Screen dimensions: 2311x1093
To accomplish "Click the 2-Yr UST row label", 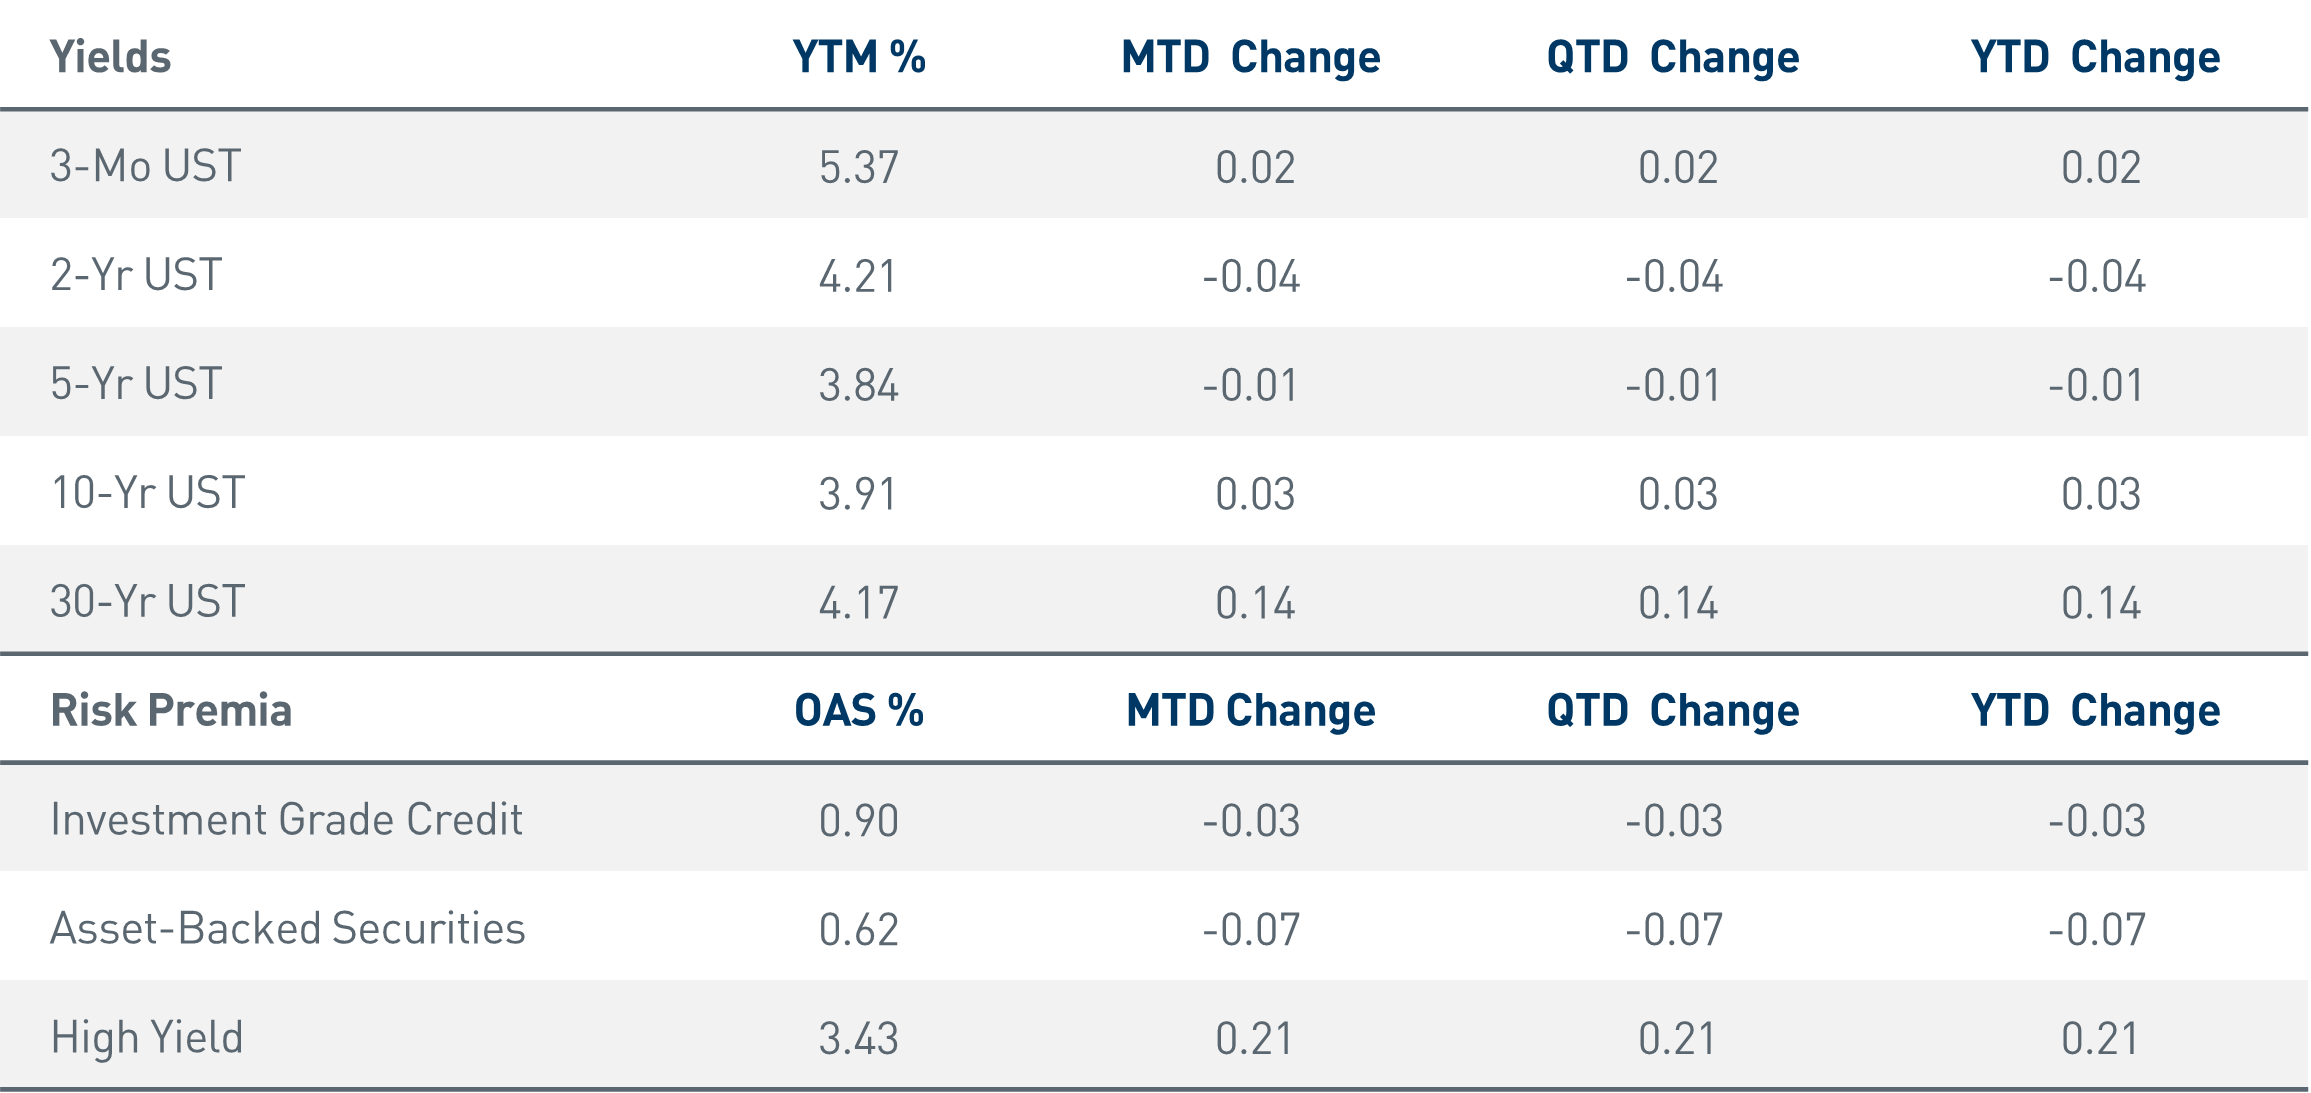I will 136,275.
